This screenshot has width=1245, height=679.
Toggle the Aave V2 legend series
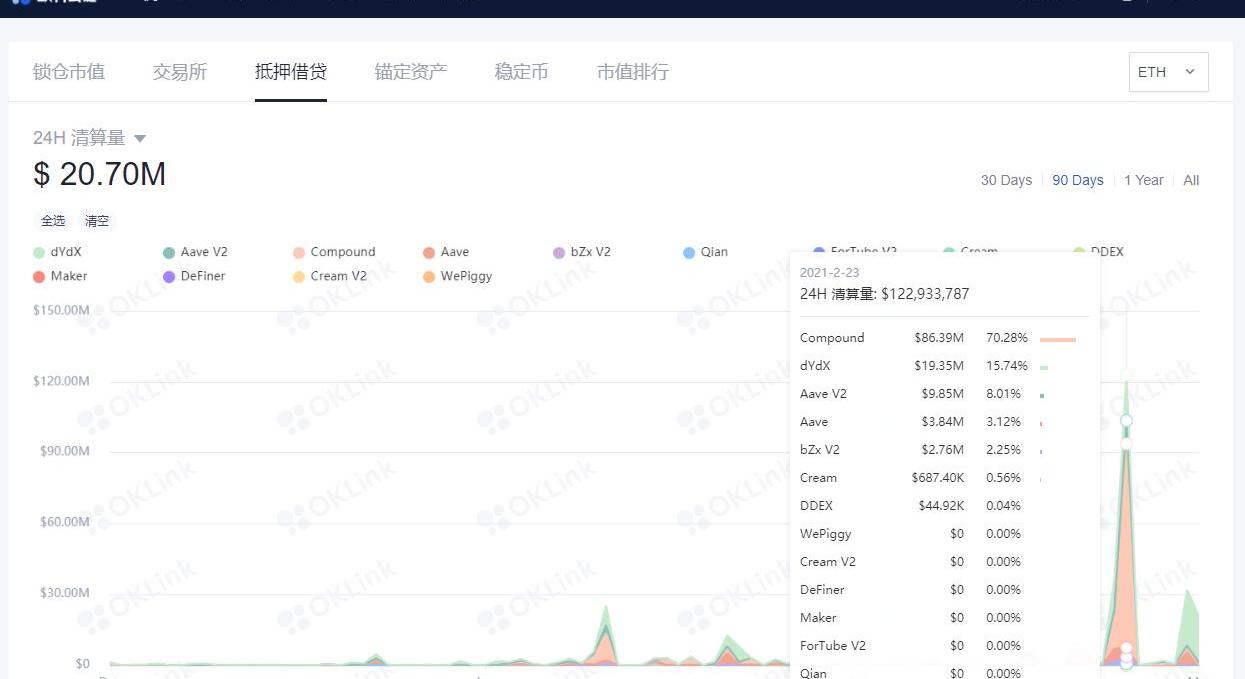[195, 252]
